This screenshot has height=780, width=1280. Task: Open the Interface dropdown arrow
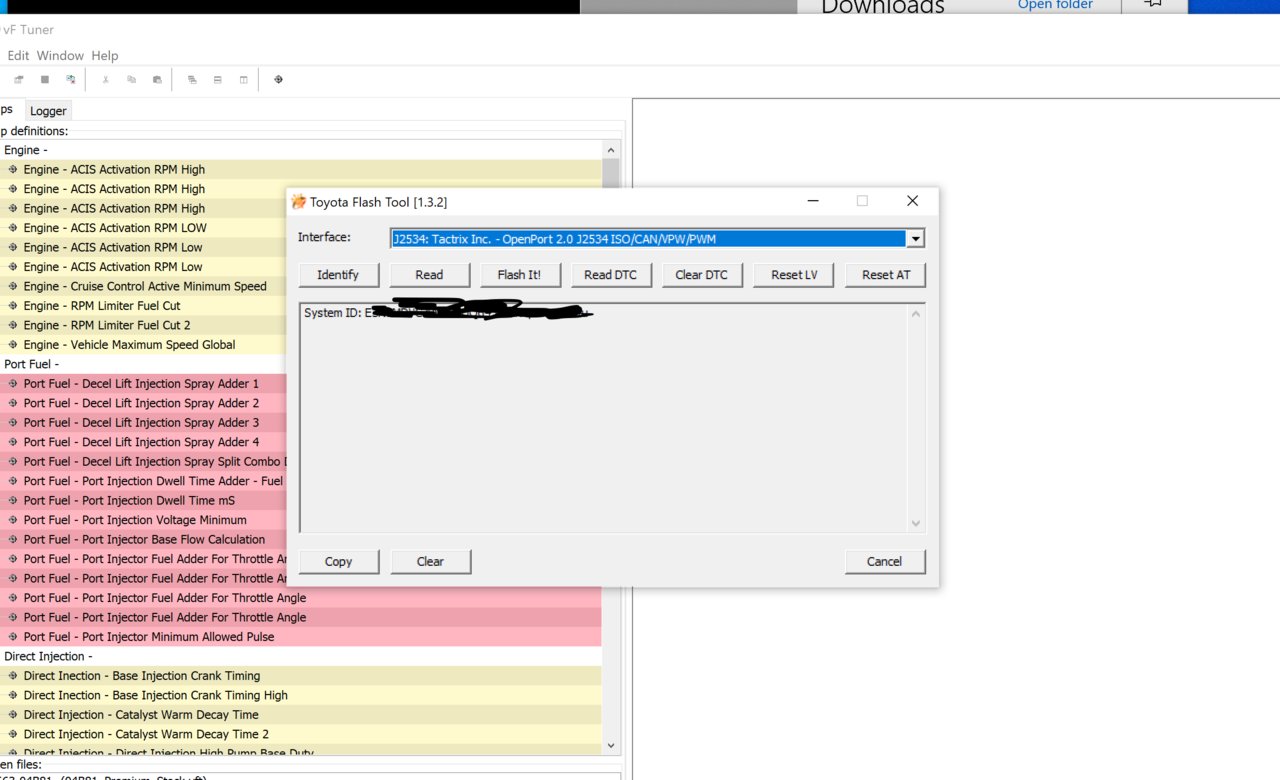915,239
